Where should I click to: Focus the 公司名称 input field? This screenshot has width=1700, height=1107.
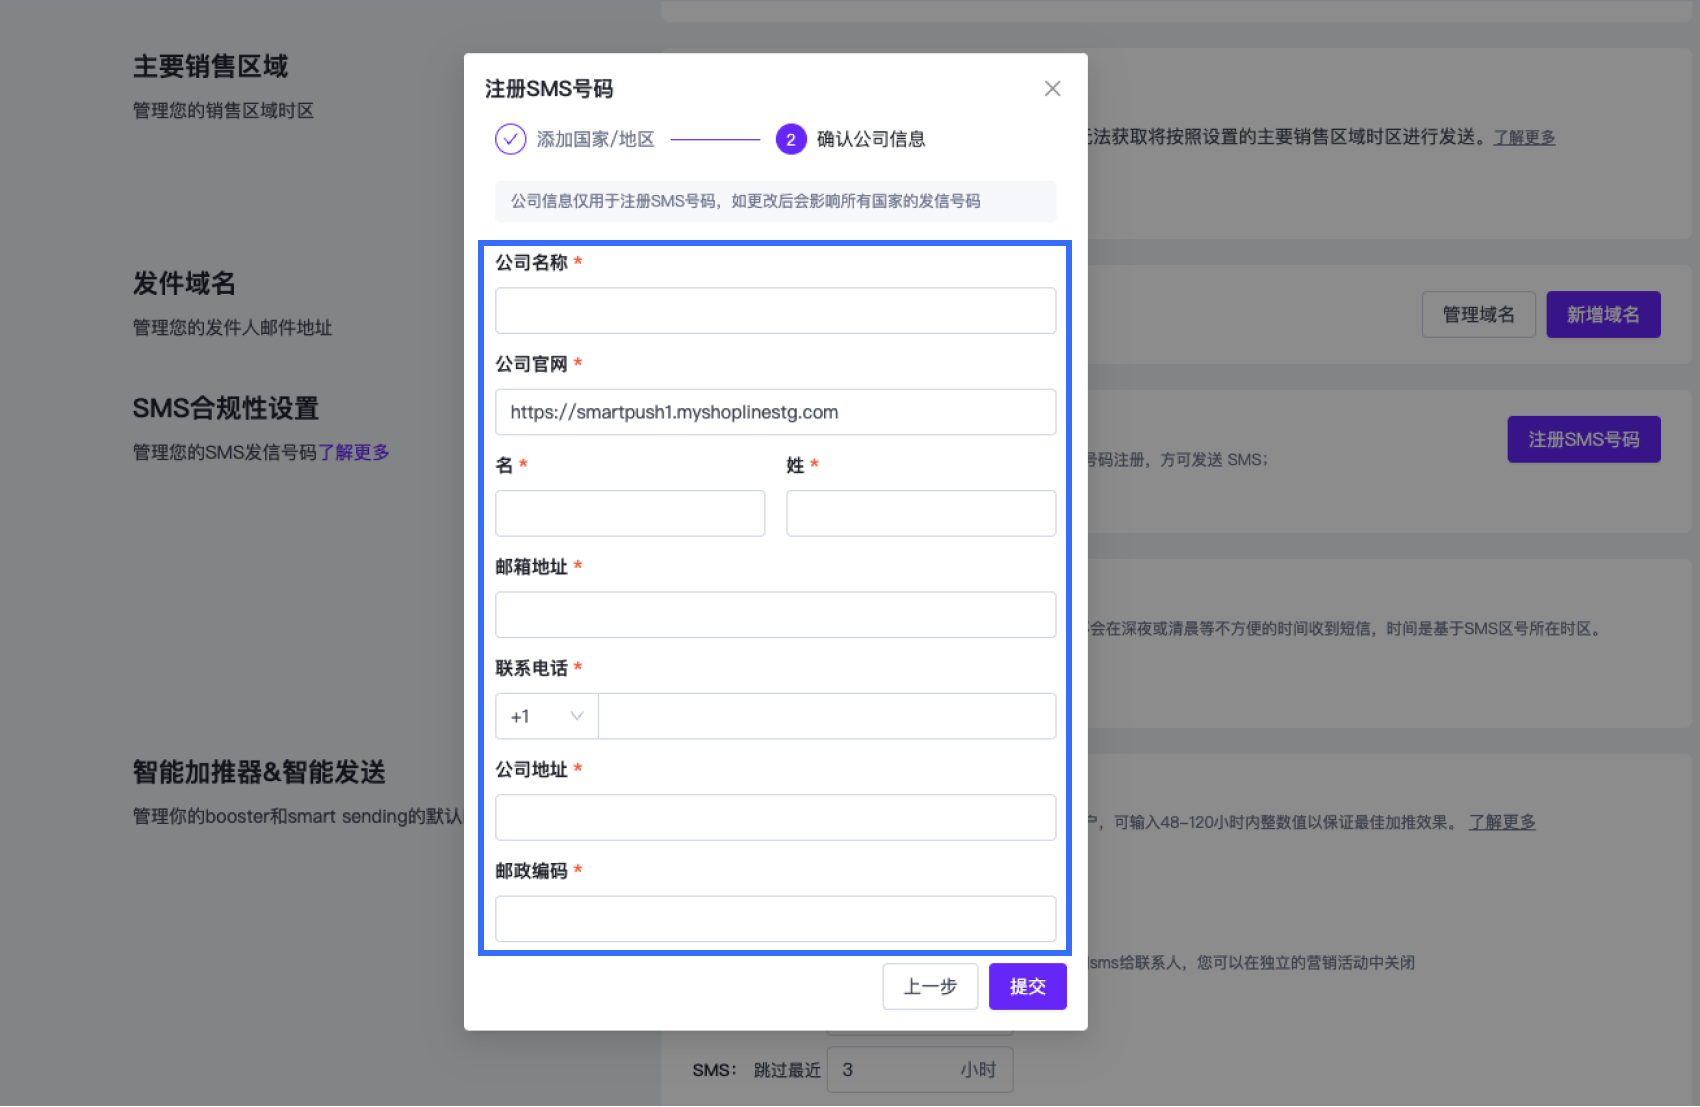775,311
